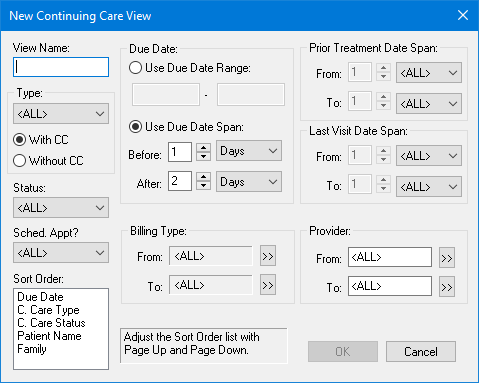Screen dimensions: 479x383
Task: Click the Before number field
Action: click(180, 152)
